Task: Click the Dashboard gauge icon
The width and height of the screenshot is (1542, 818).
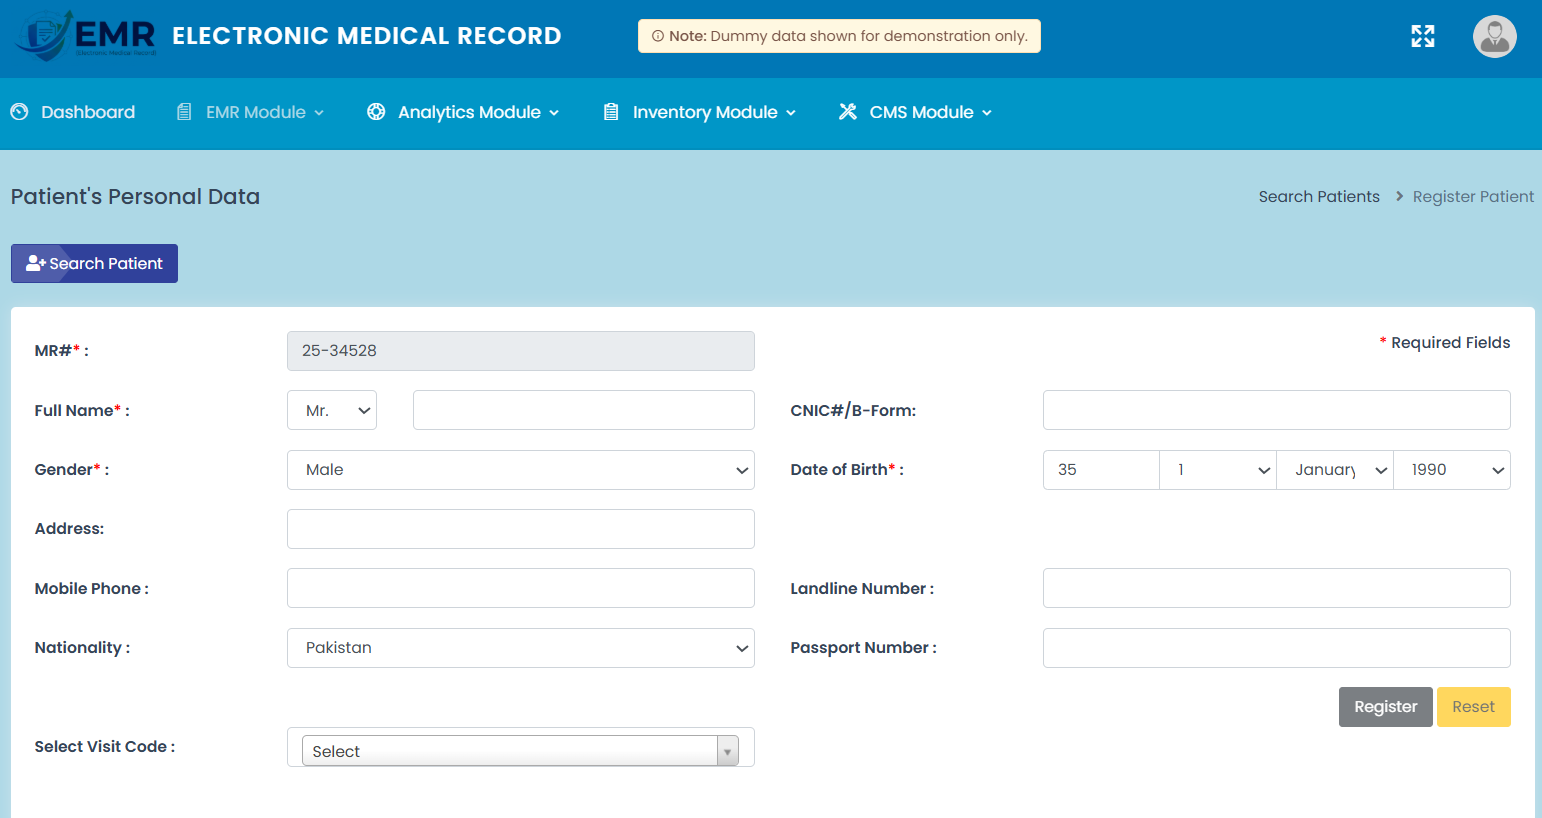Action: point(20,112)
